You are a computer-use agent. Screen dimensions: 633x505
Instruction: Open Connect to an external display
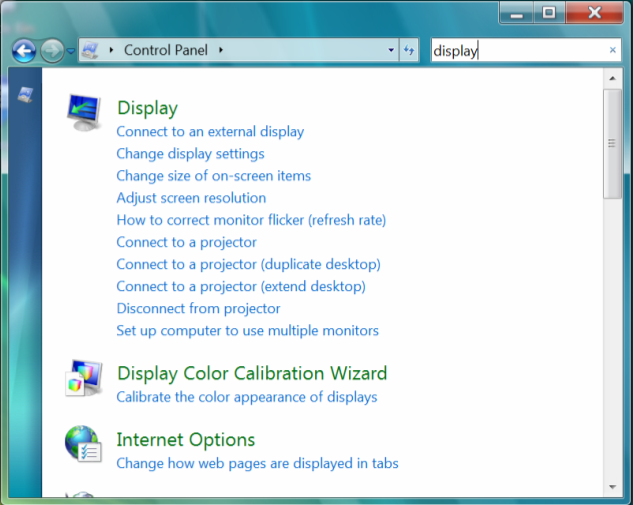click(210, 132)
